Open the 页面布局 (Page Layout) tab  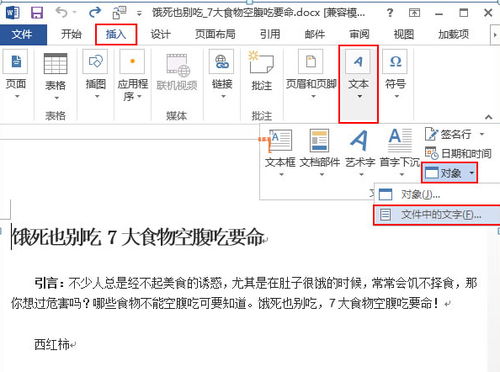coord(215,34)
